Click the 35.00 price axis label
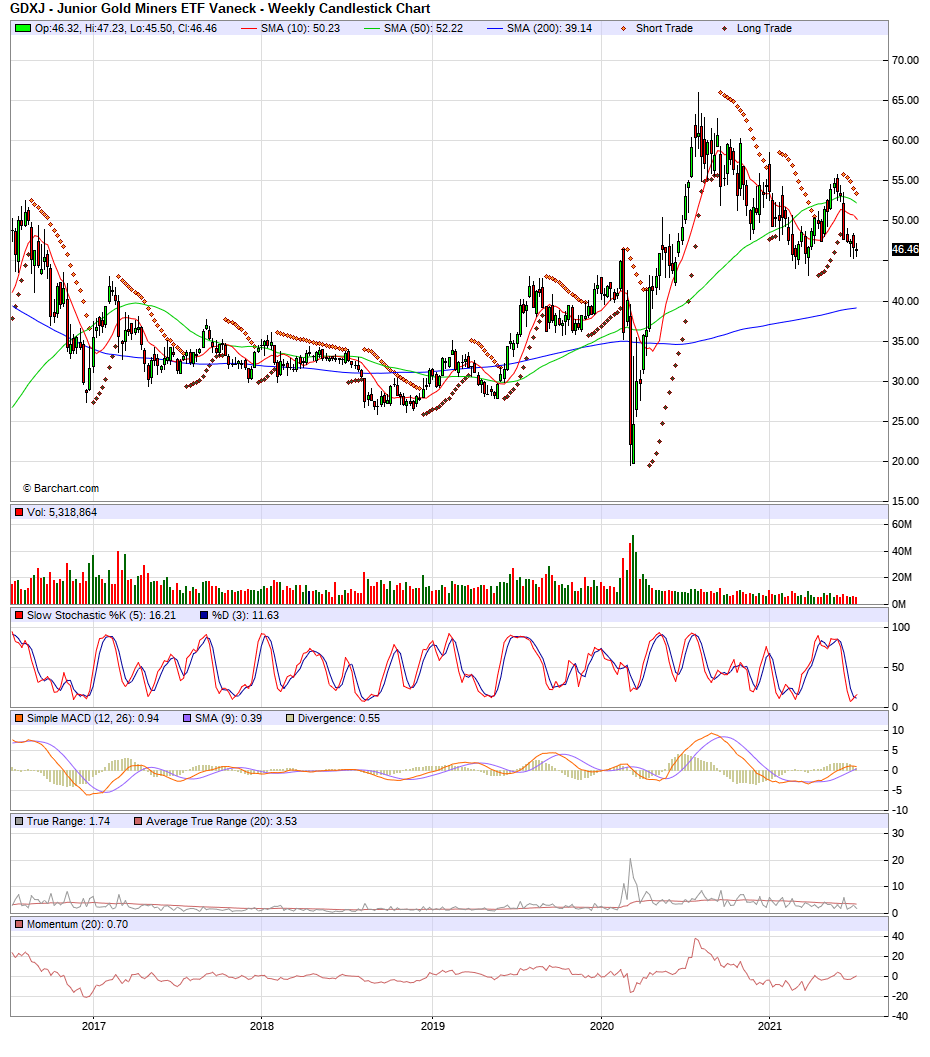This screenshot has width=930, height=1057. [x=905, y=342]
